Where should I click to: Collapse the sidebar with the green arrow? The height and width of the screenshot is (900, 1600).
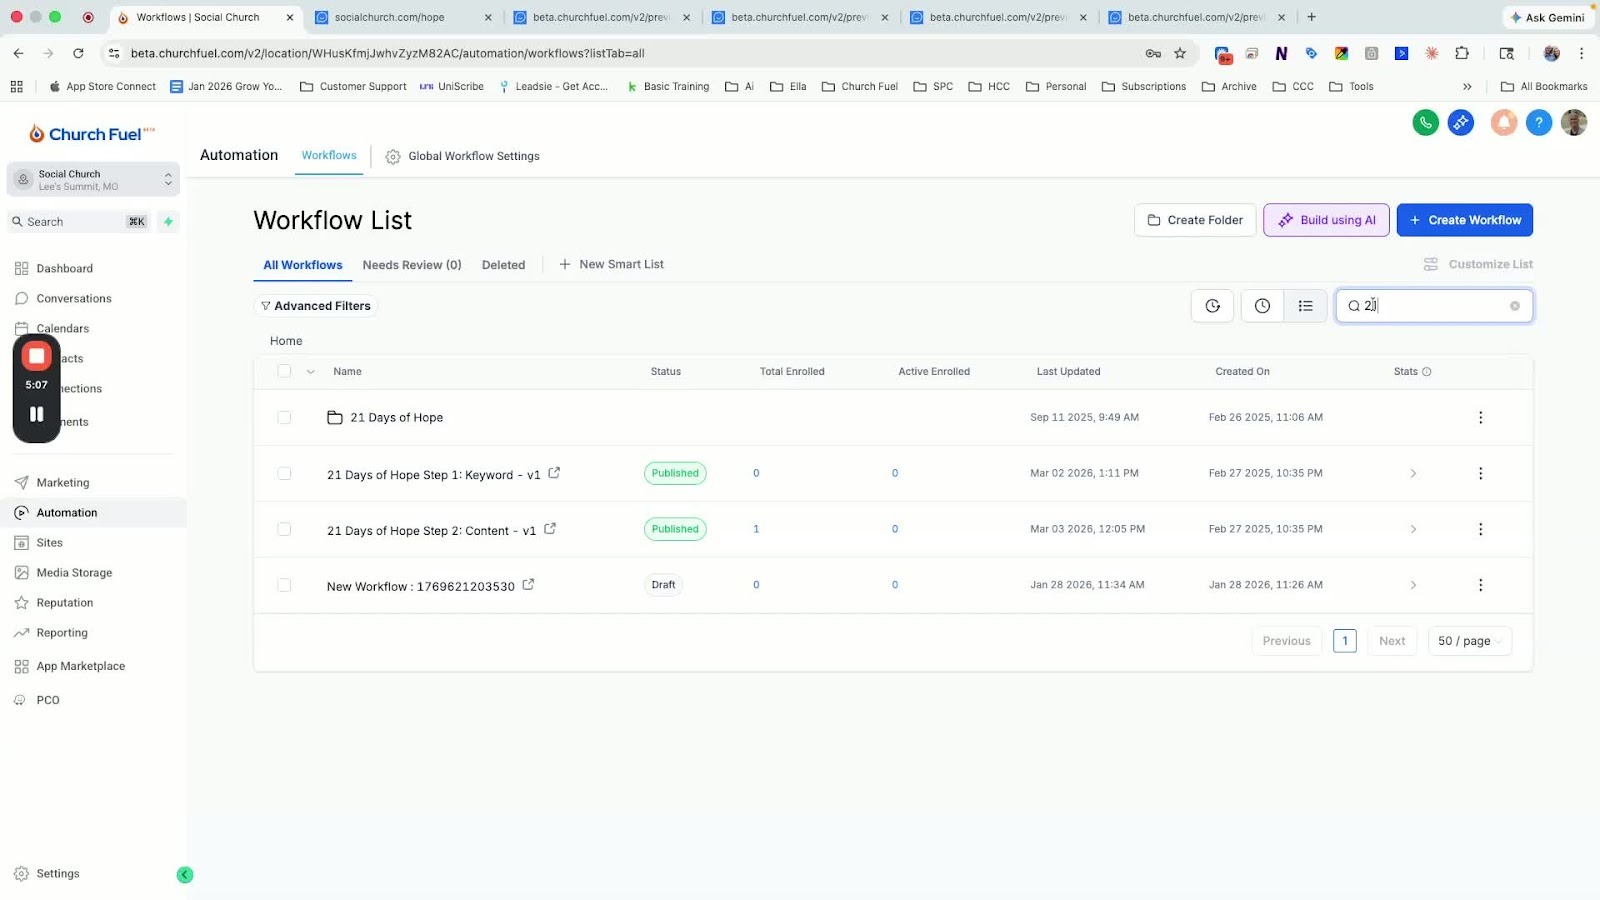(x=185, y=875)
